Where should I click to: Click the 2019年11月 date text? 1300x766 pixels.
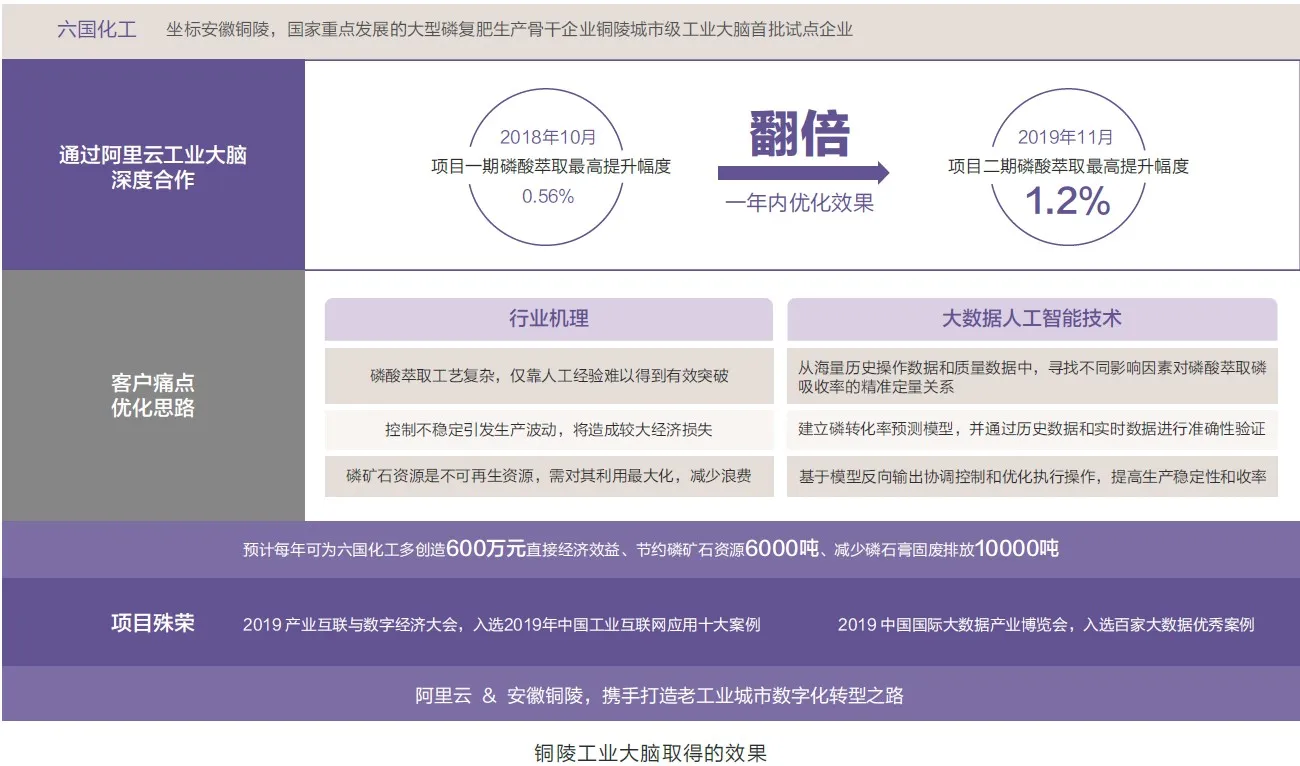(x=1066, y=137)
